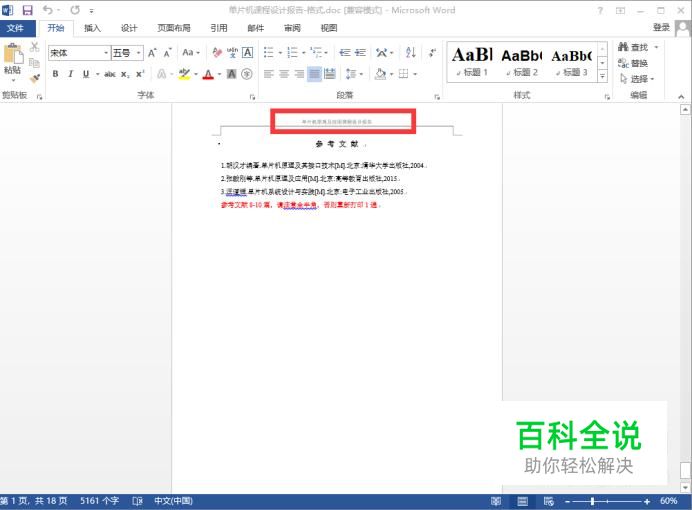Toggle bold formatting

point(55,74)
